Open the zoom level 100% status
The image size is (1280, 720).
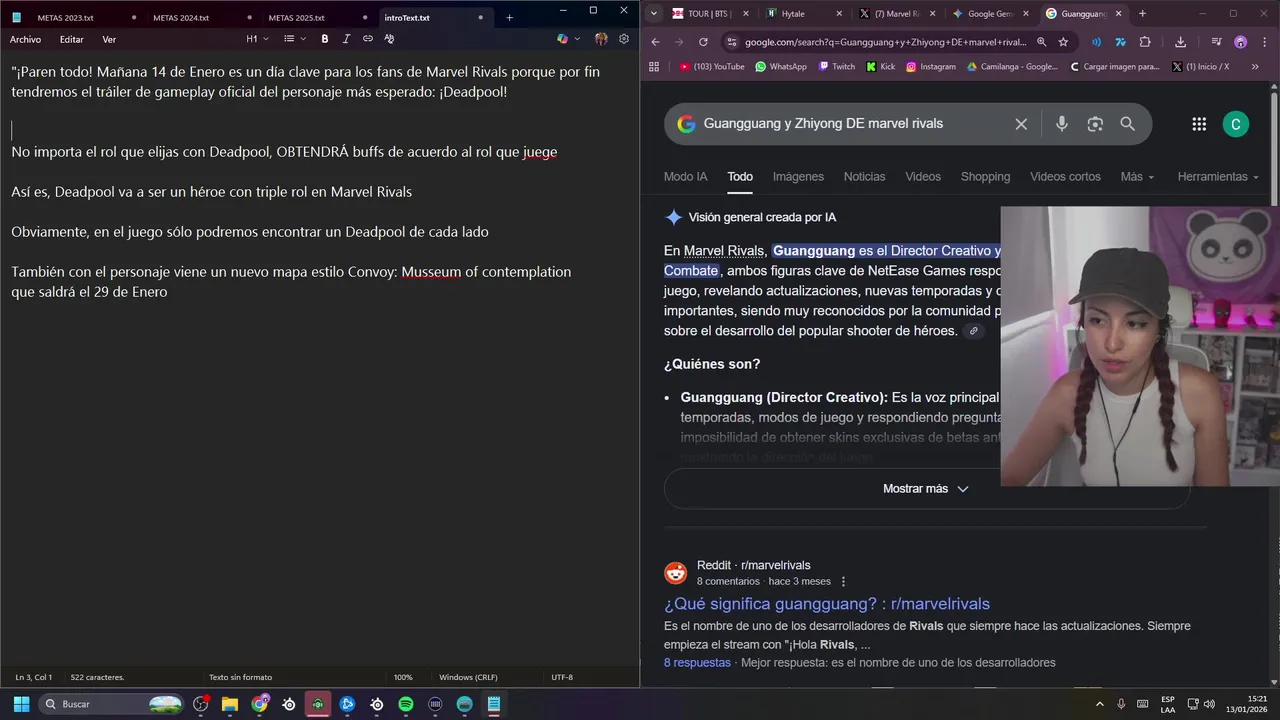403,677
